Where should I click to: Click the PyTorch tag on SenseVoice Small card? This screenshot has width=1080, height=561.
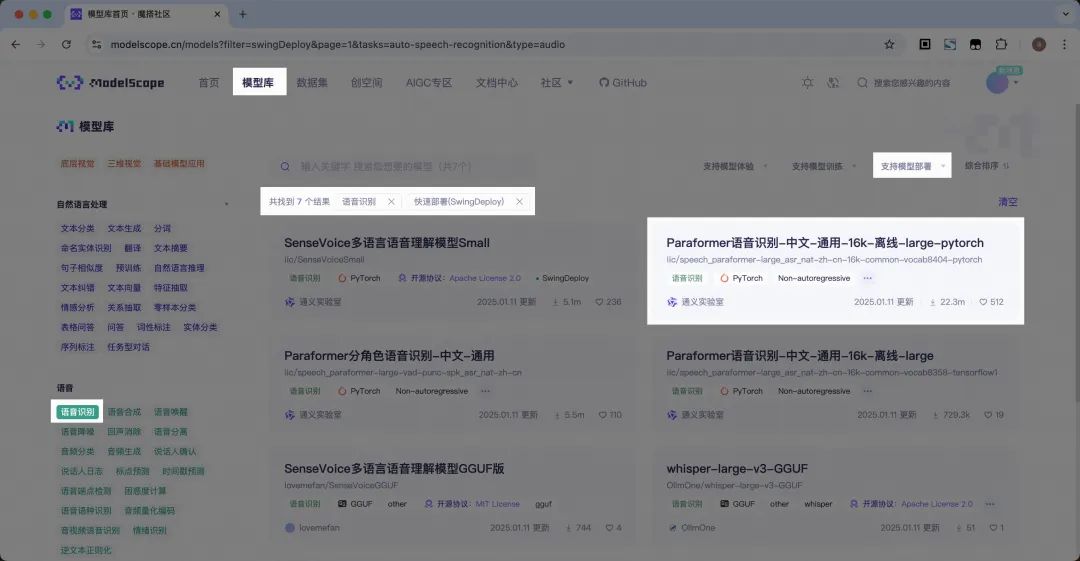click(x=359, y=278)
